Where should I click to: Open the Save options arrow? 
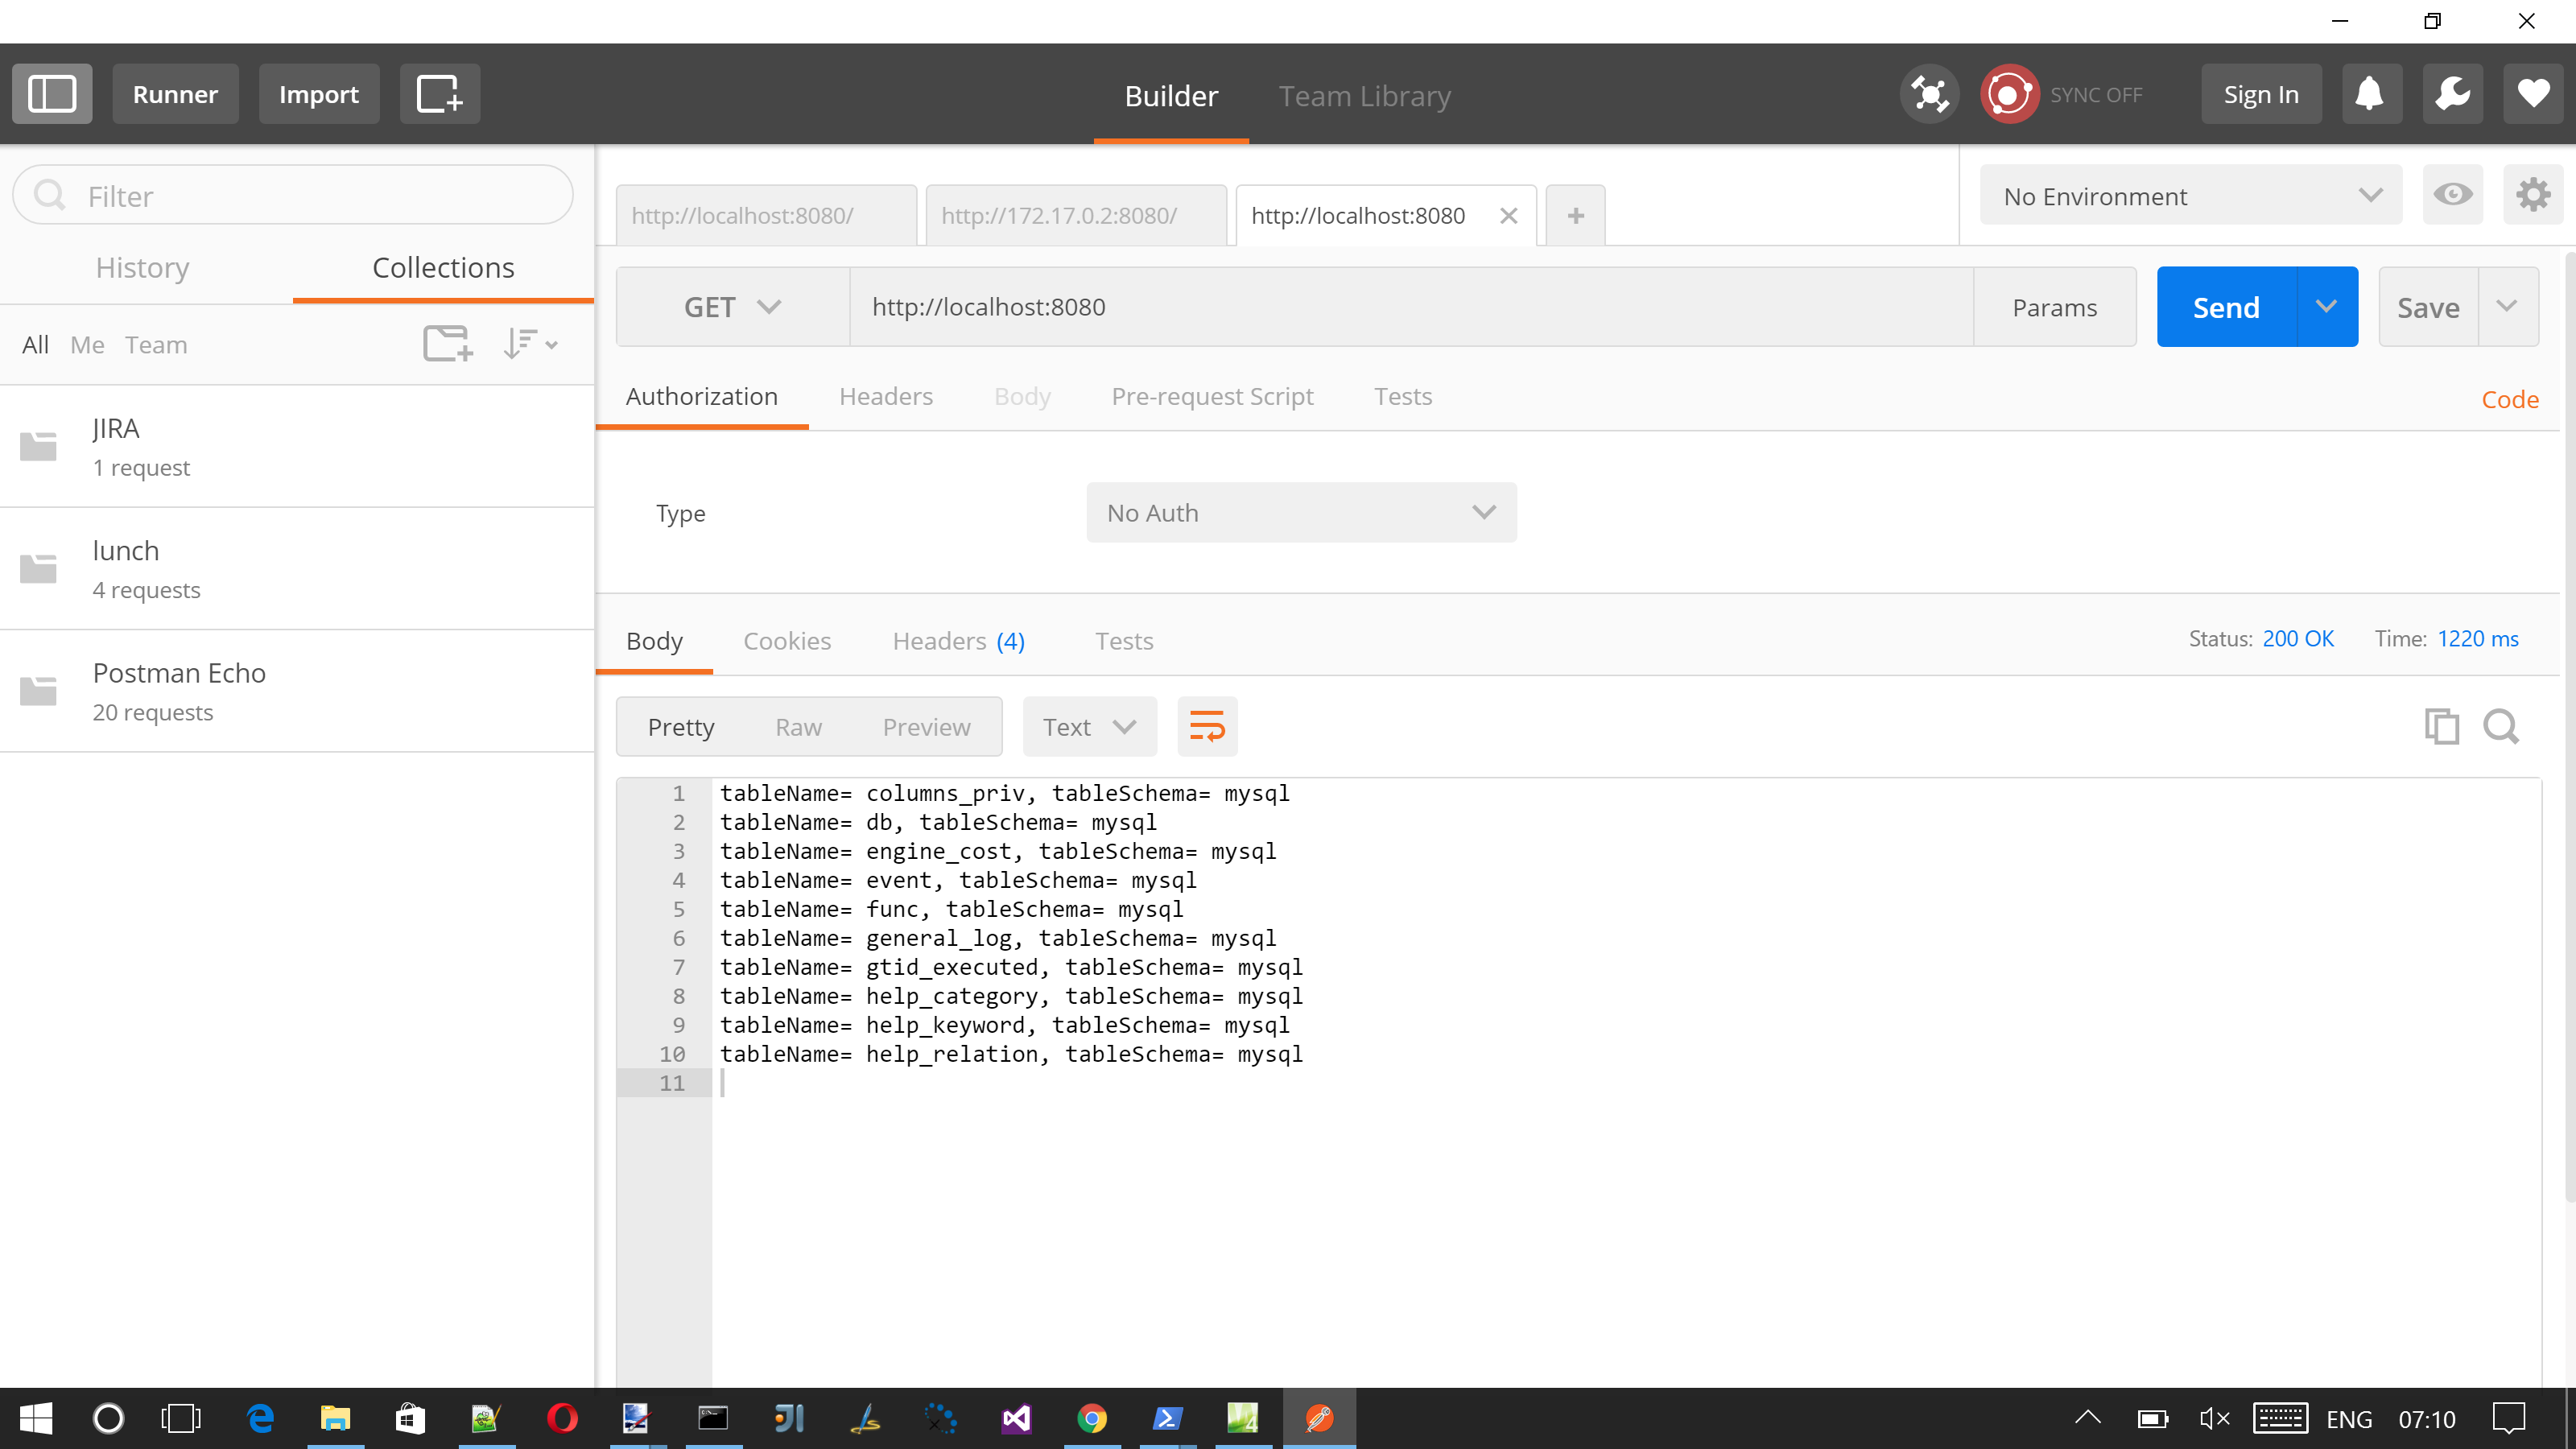(x=2507, y=307)
